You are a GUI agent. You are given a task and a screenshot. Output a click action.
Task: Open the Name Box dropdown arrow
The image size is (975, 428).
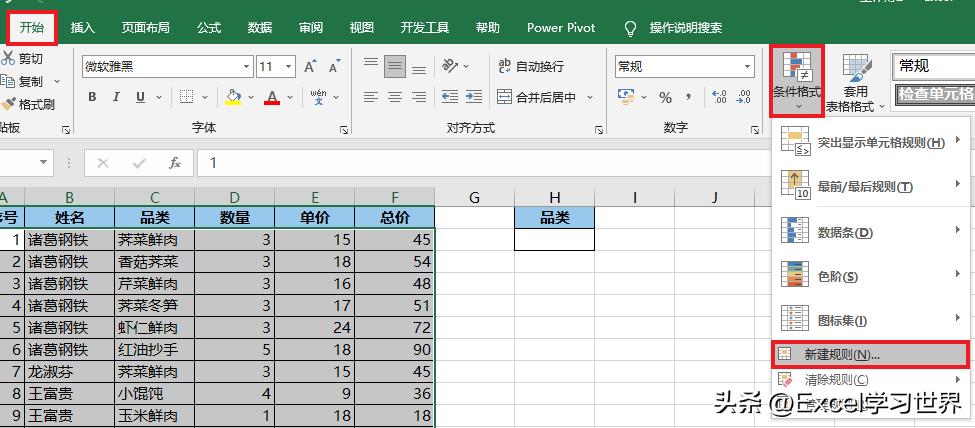(x=43, y=163)
